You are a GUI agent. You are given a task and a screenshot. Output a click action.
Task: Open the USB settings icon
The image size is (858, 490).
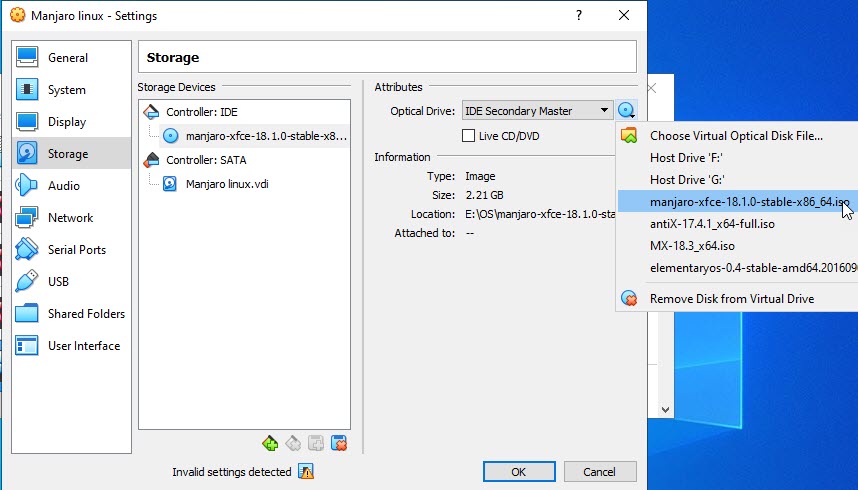click(x=27, y=281)
